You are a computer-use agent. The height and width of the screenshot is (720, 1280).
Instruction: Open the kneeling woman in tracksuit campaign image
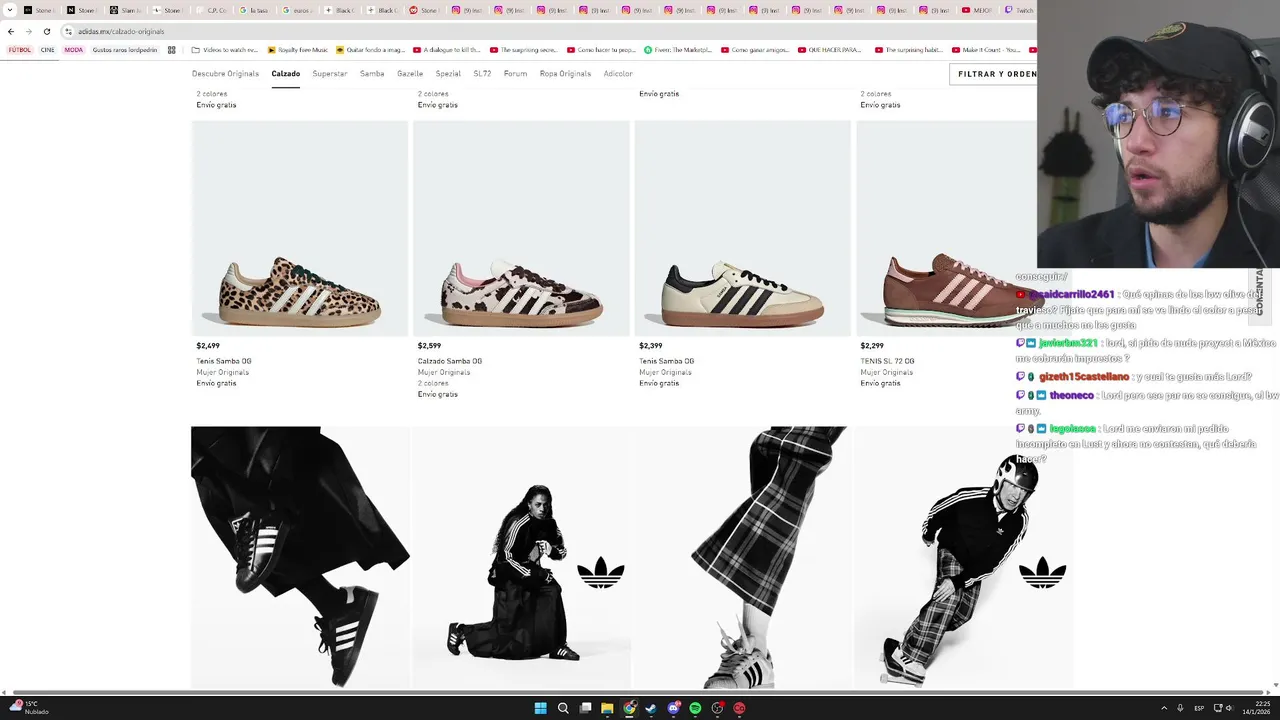point(521,557)
